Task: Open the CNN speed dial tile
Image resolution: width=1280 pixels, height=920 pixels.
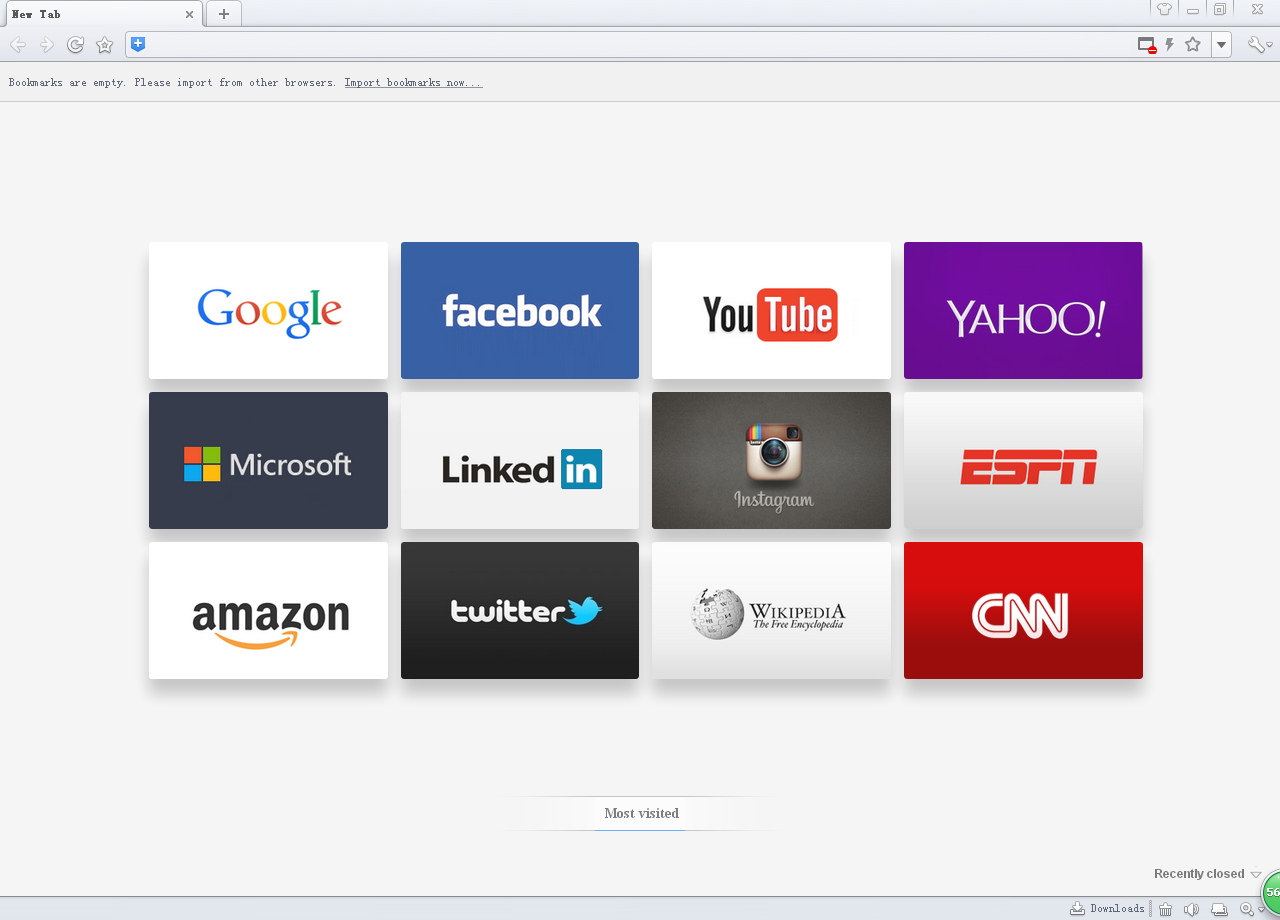Action: [x=1023, y=610]
